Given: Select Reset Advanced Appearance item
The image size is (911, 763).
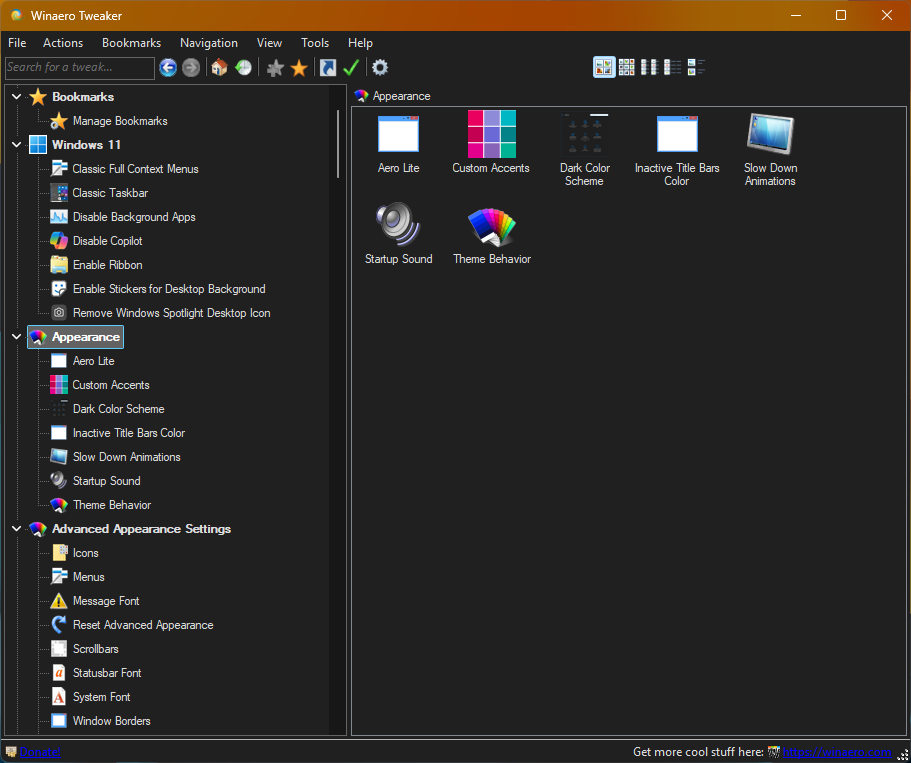Looking at the screenshot, I should (x=143, y=625).
